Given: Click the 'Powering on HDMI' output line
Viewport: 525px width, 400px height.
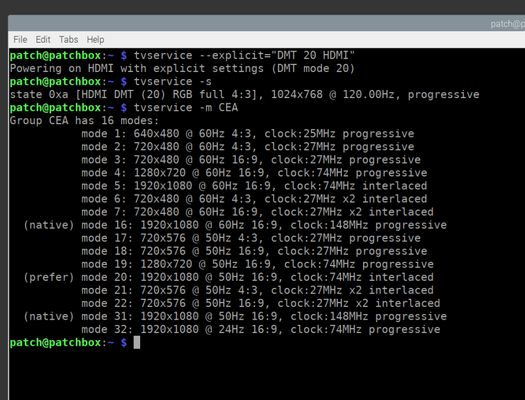Looking at the screenshot, I should click(x=182, y=68).
